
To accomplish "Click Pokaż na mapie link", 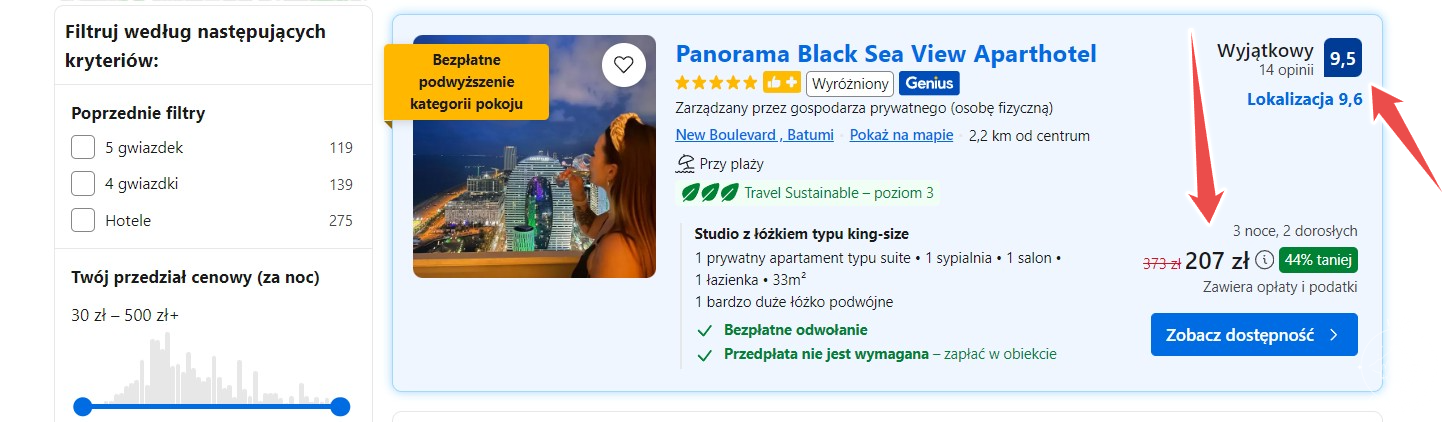I will coord(901,136).
